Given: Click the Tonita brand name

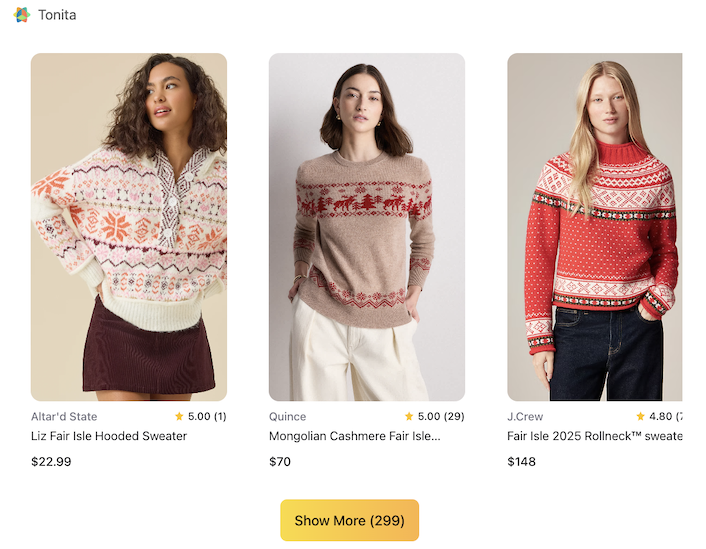Looking at the screenshot, I should (57, 15).
